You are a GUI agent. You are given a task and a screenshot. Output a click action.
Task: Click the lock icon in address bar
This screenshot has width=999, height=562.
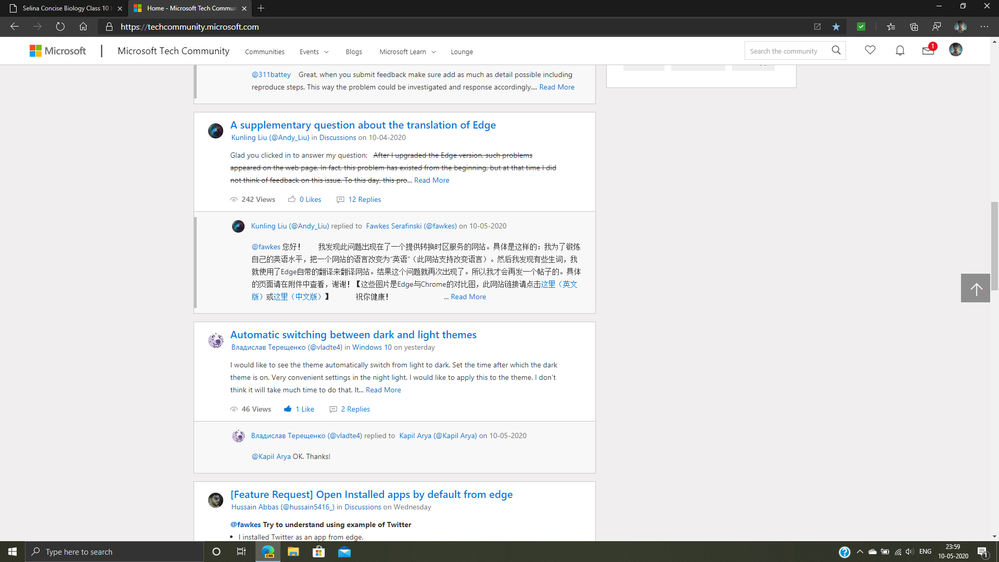(109, 27)
